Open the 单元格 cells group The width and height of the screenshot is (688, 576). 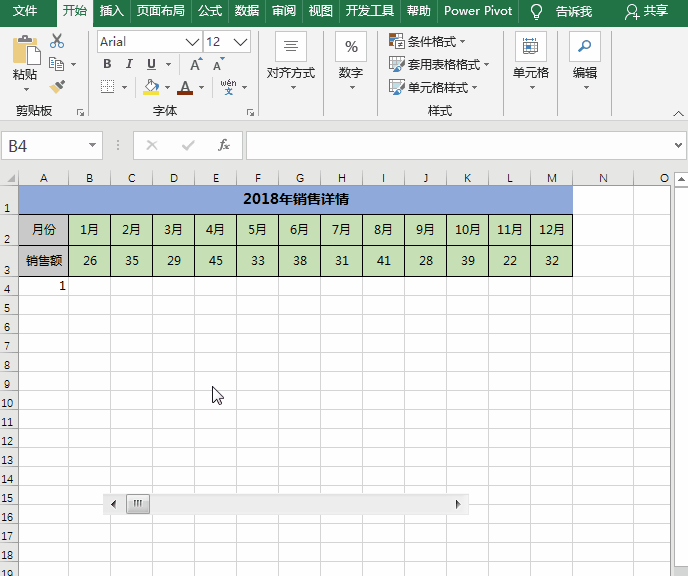coord(531,61)
